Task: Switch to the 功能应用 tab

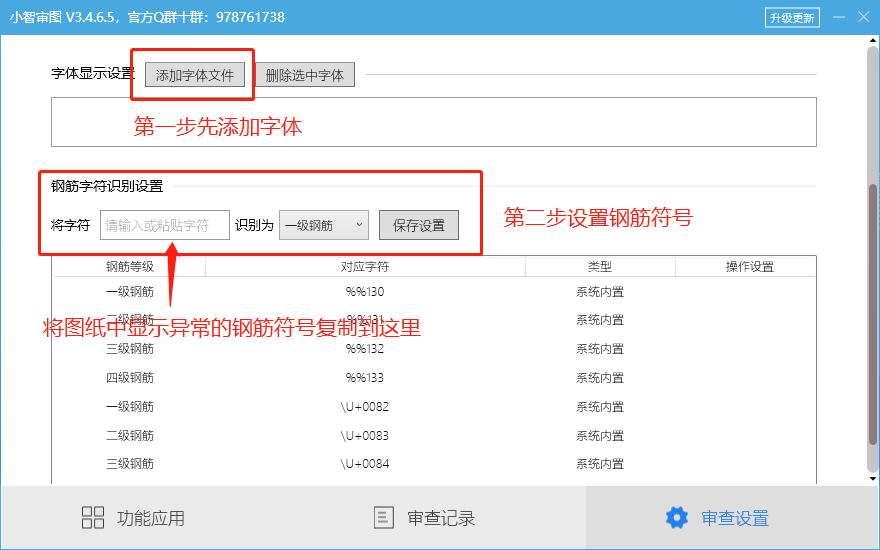Action: 150,518
